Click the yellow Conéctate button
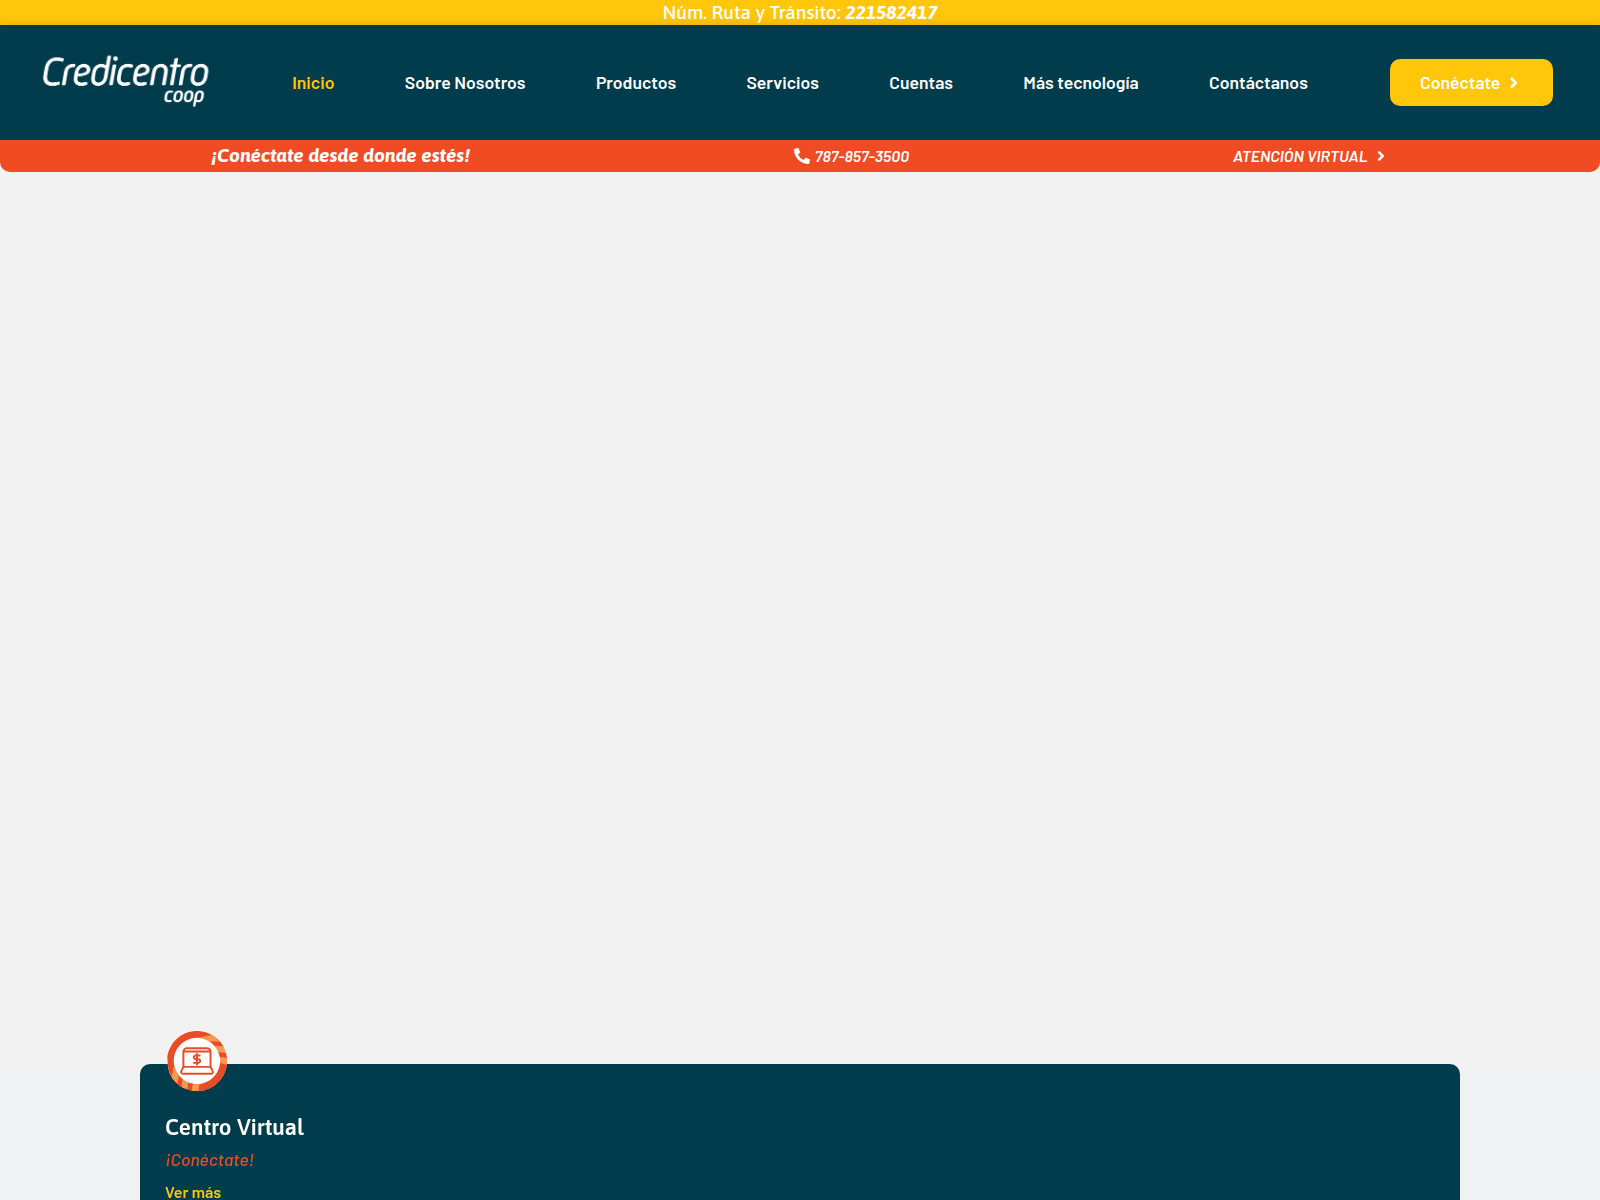The image size is (1600, 1200). [1471, 82]
